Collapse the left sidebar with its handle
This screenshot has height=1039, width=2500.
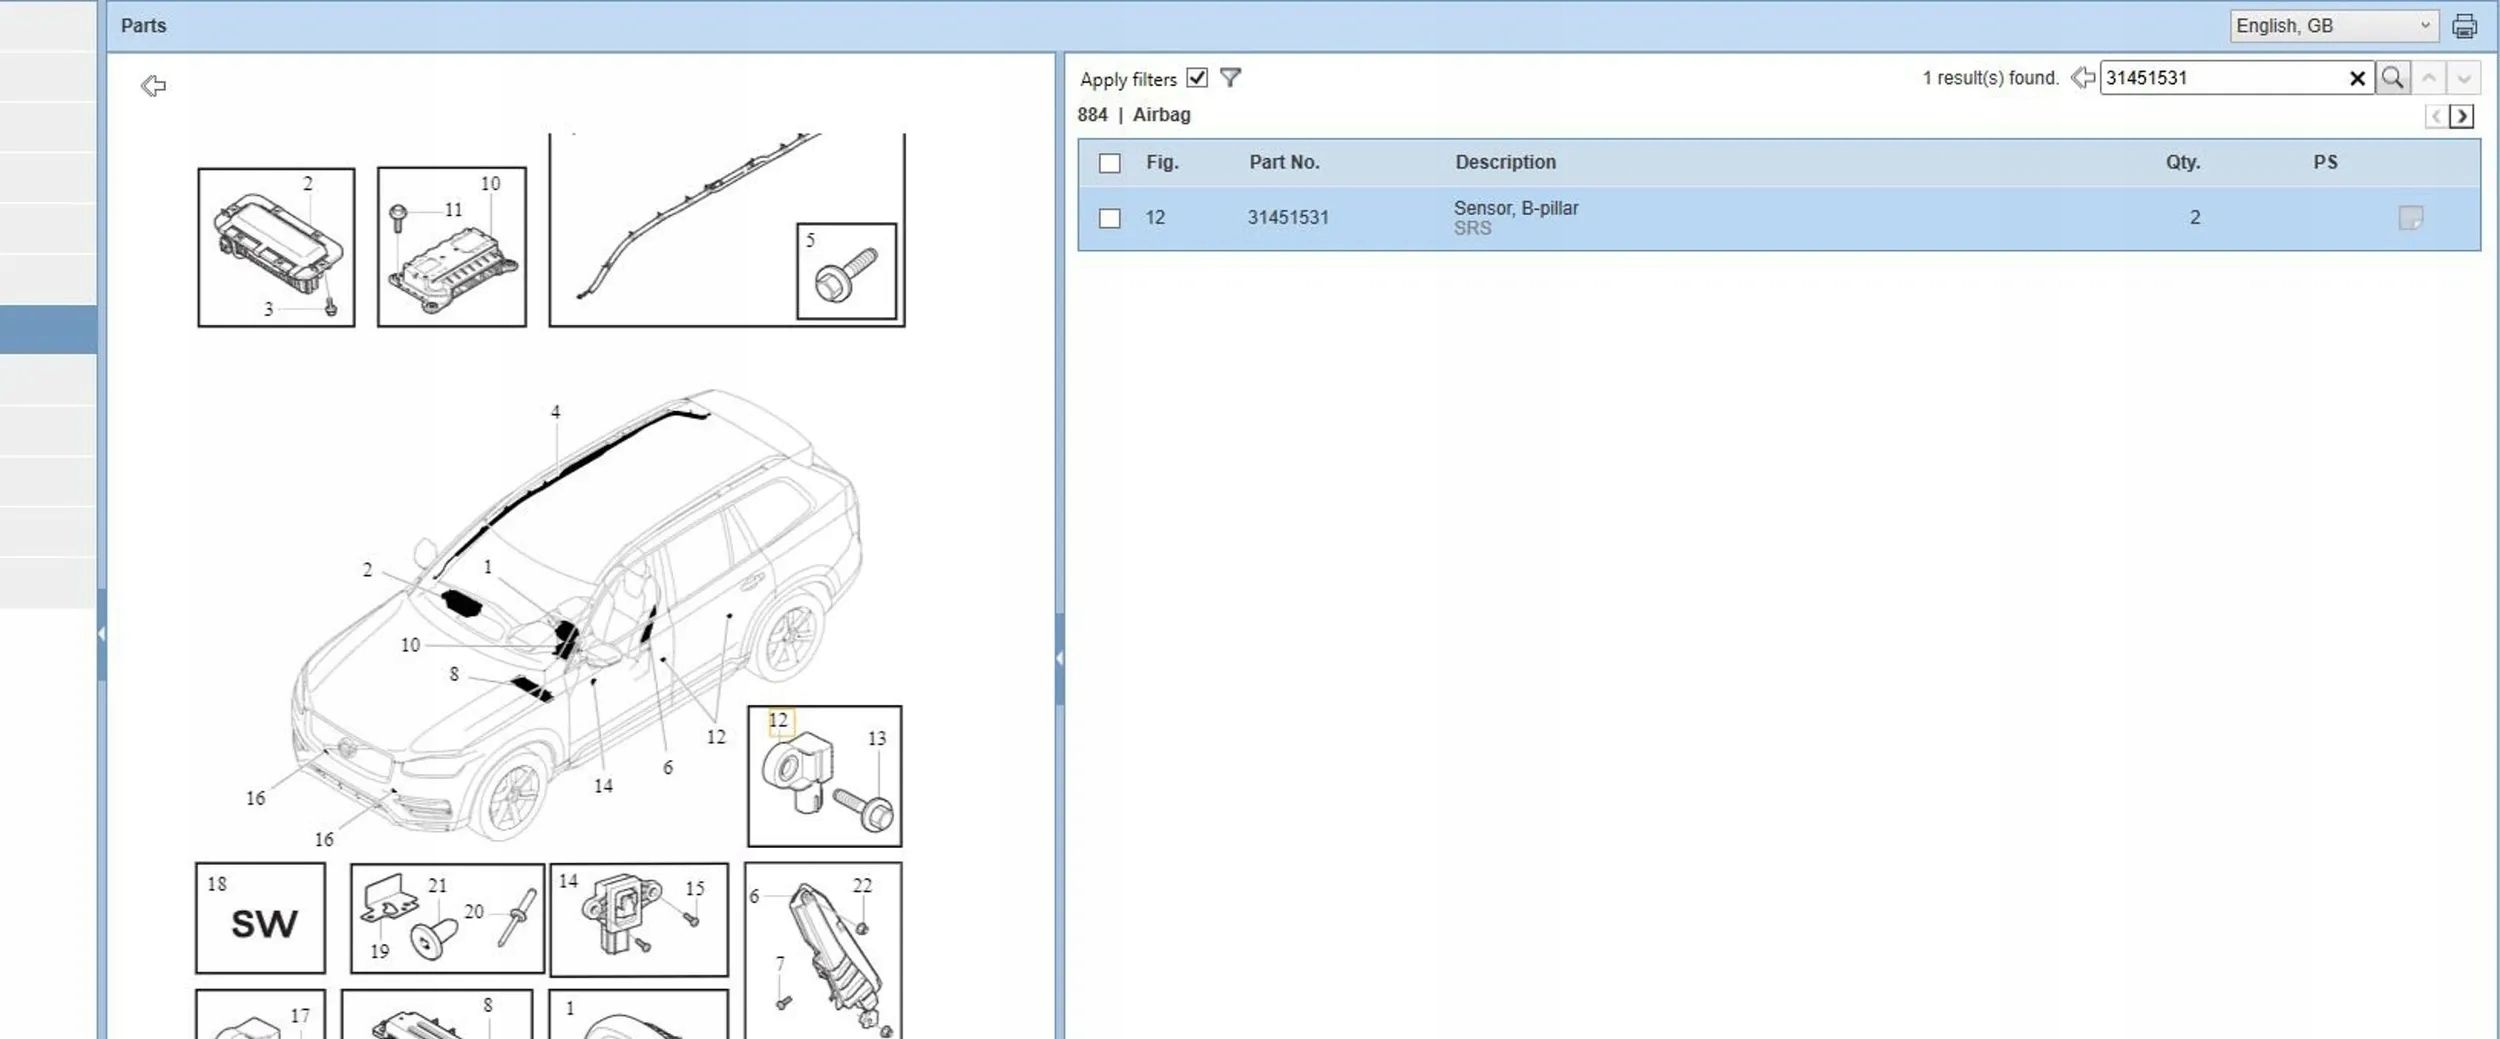[x=102, y=634]
